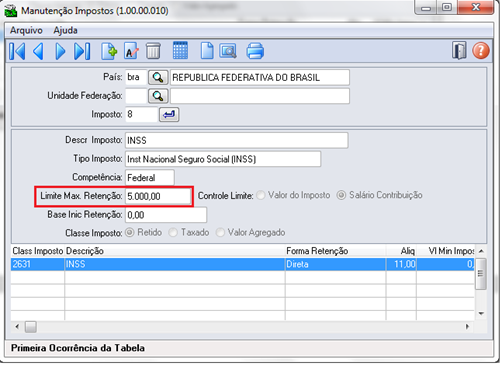
Task: Click the Tipo Imposto field
Action: 223,159
